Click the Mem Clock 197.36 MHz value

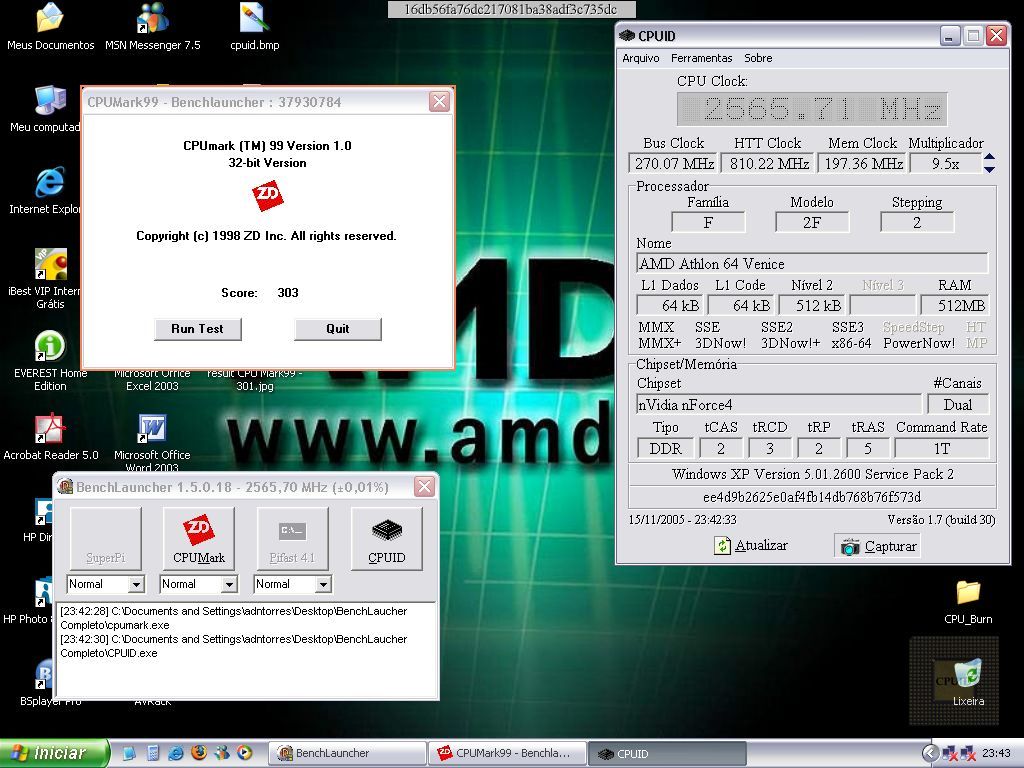coord(863,163)
